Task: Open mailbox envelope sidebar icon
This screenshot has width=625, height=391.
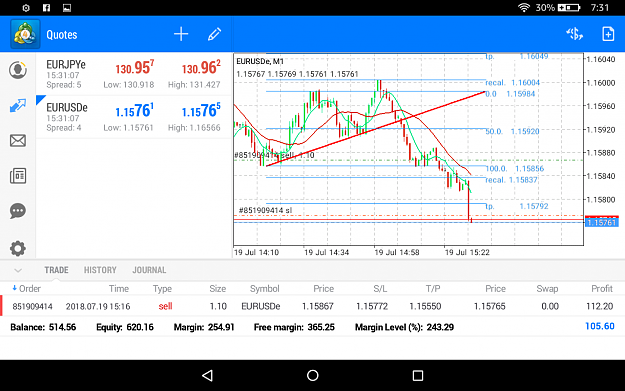Action: click(18, 140)
